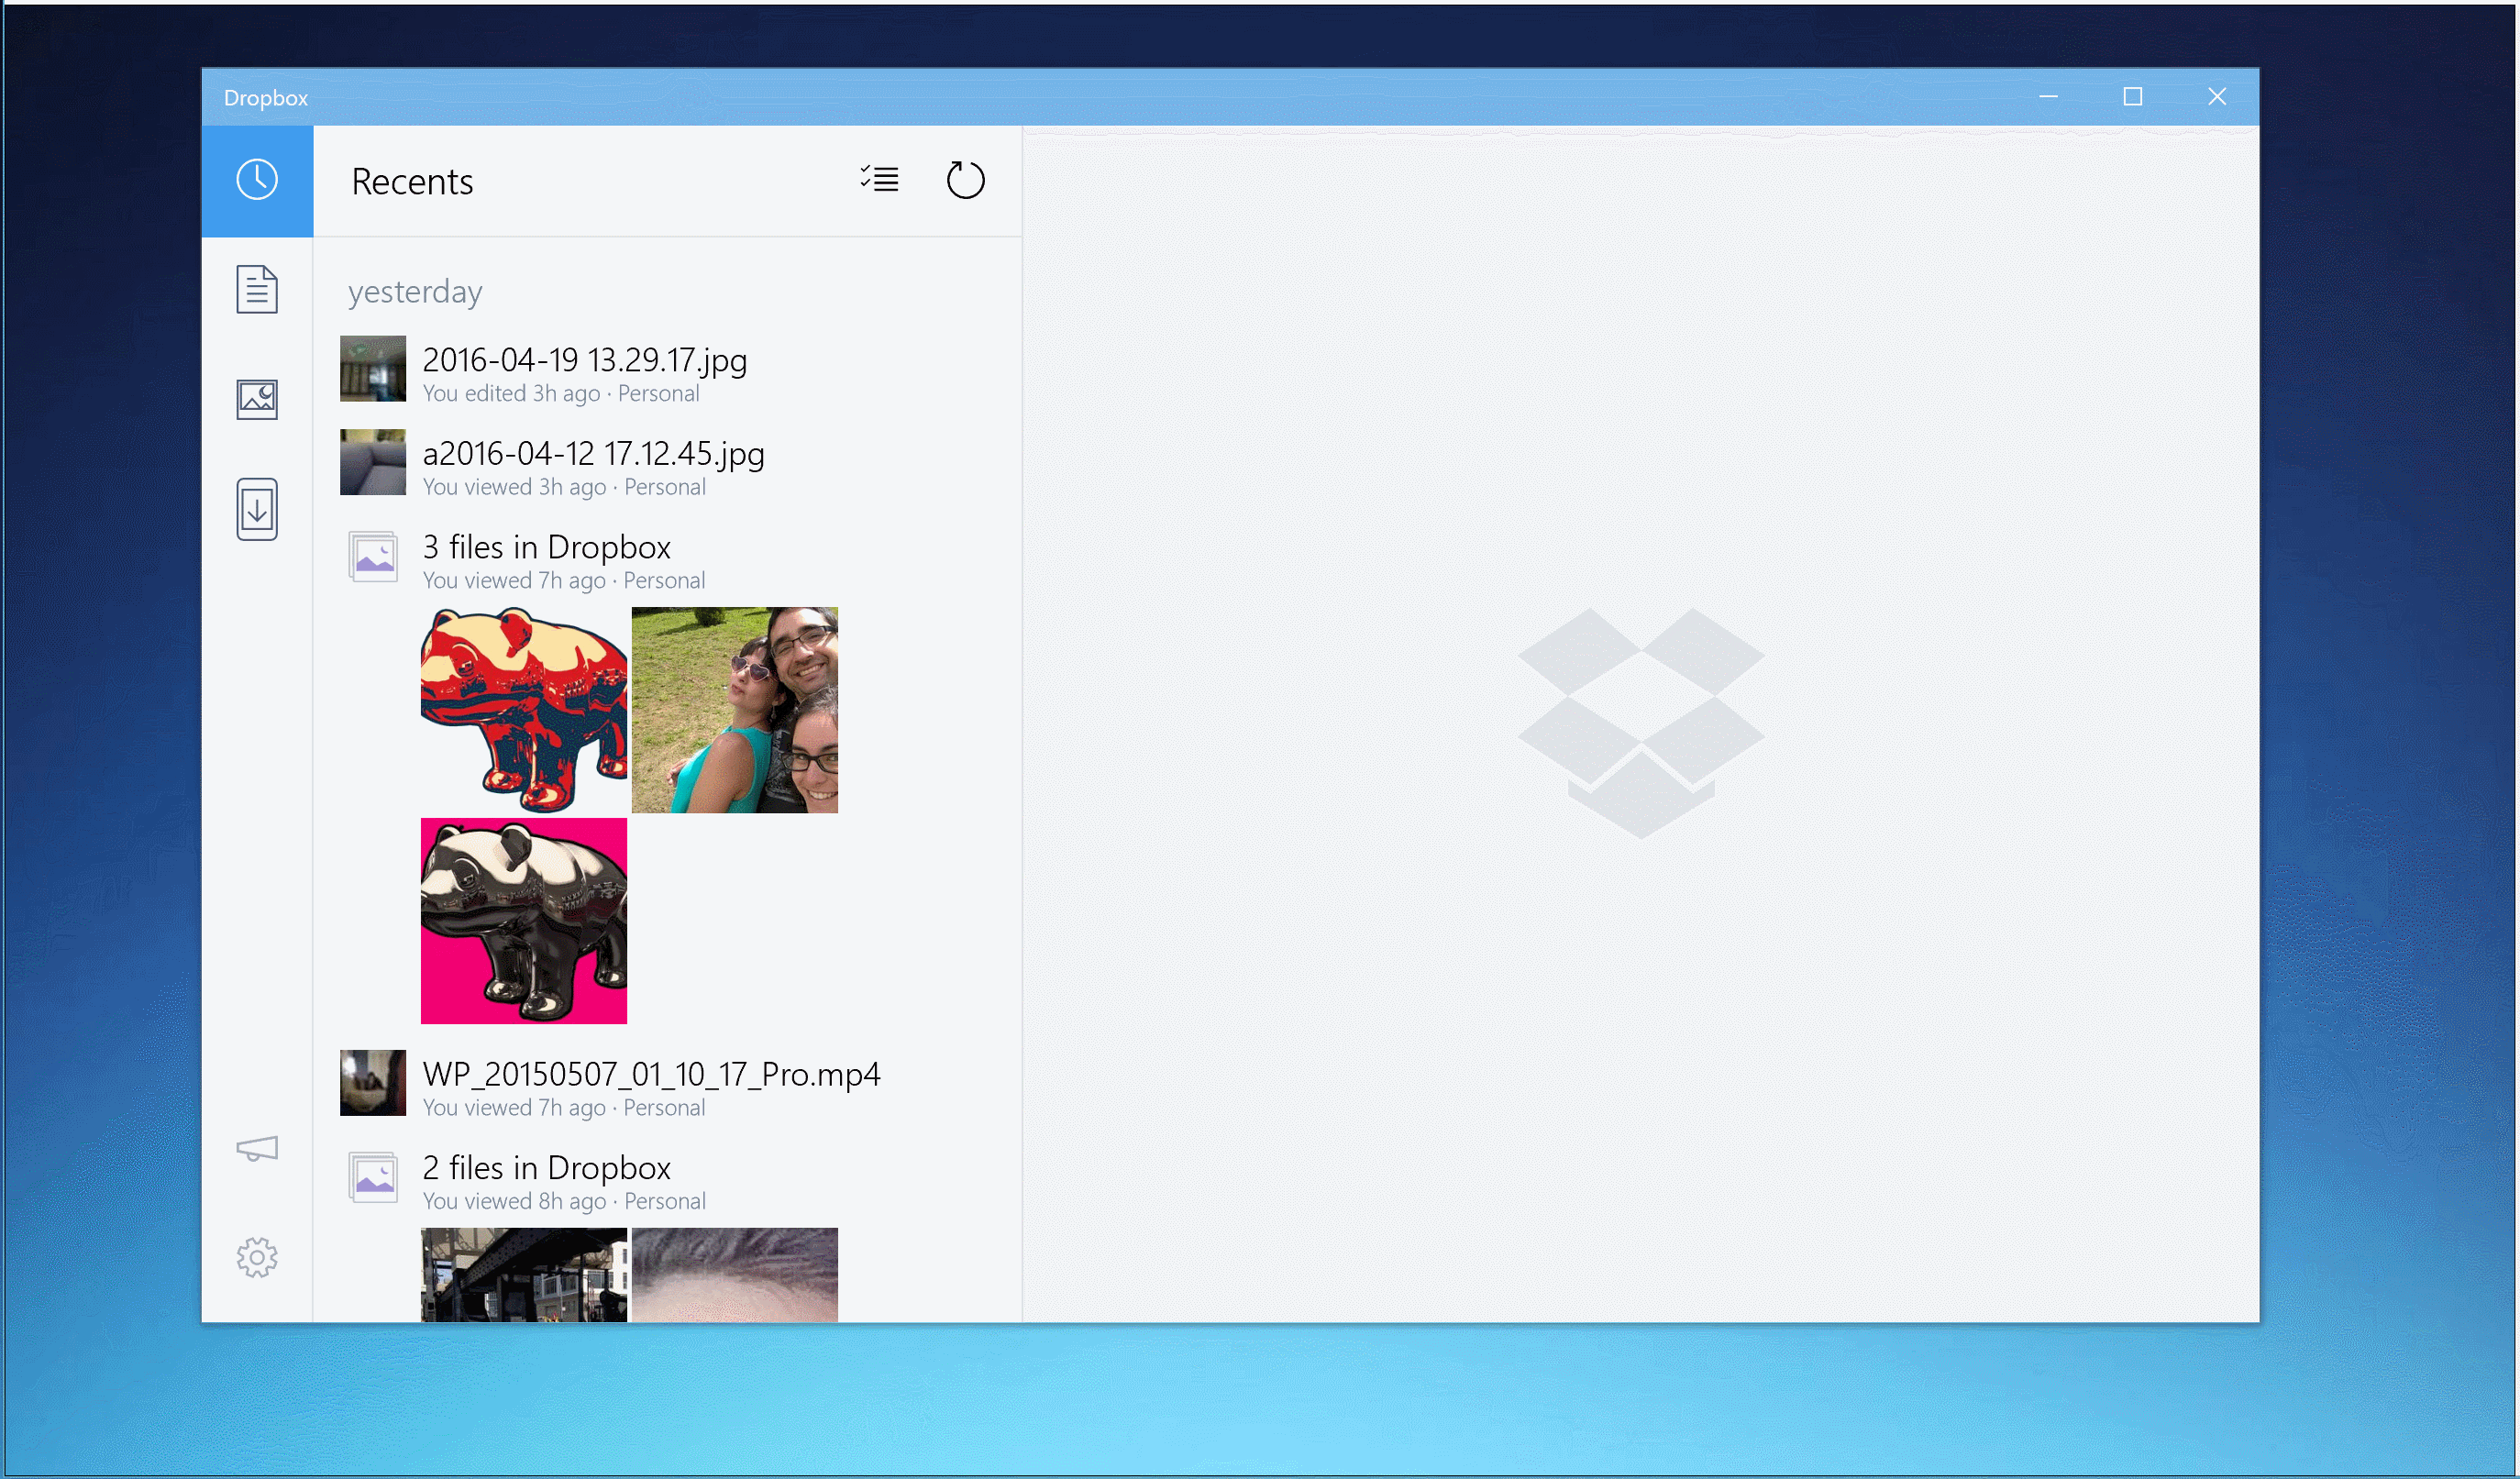Click the selfie photo thumbnail
The width and height of the screenshot is (2520, 1479).
[735, 710]
